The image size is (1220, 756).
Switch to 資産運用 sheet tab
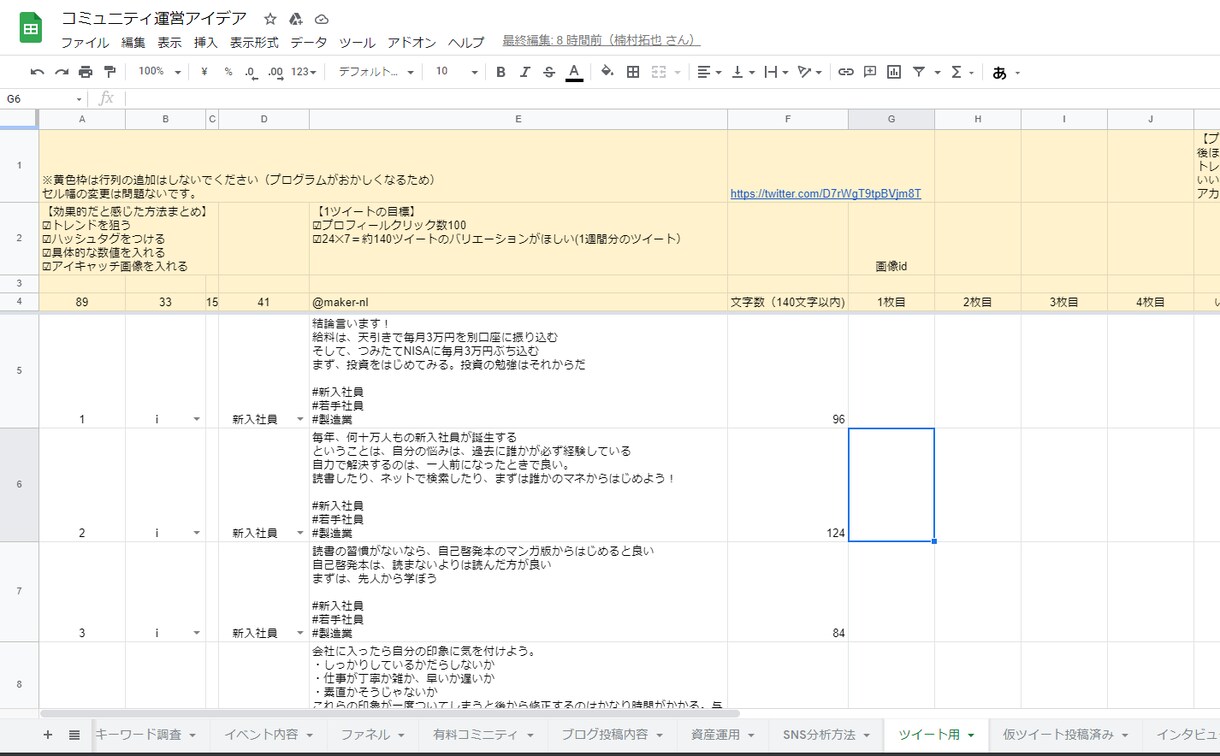723,734
